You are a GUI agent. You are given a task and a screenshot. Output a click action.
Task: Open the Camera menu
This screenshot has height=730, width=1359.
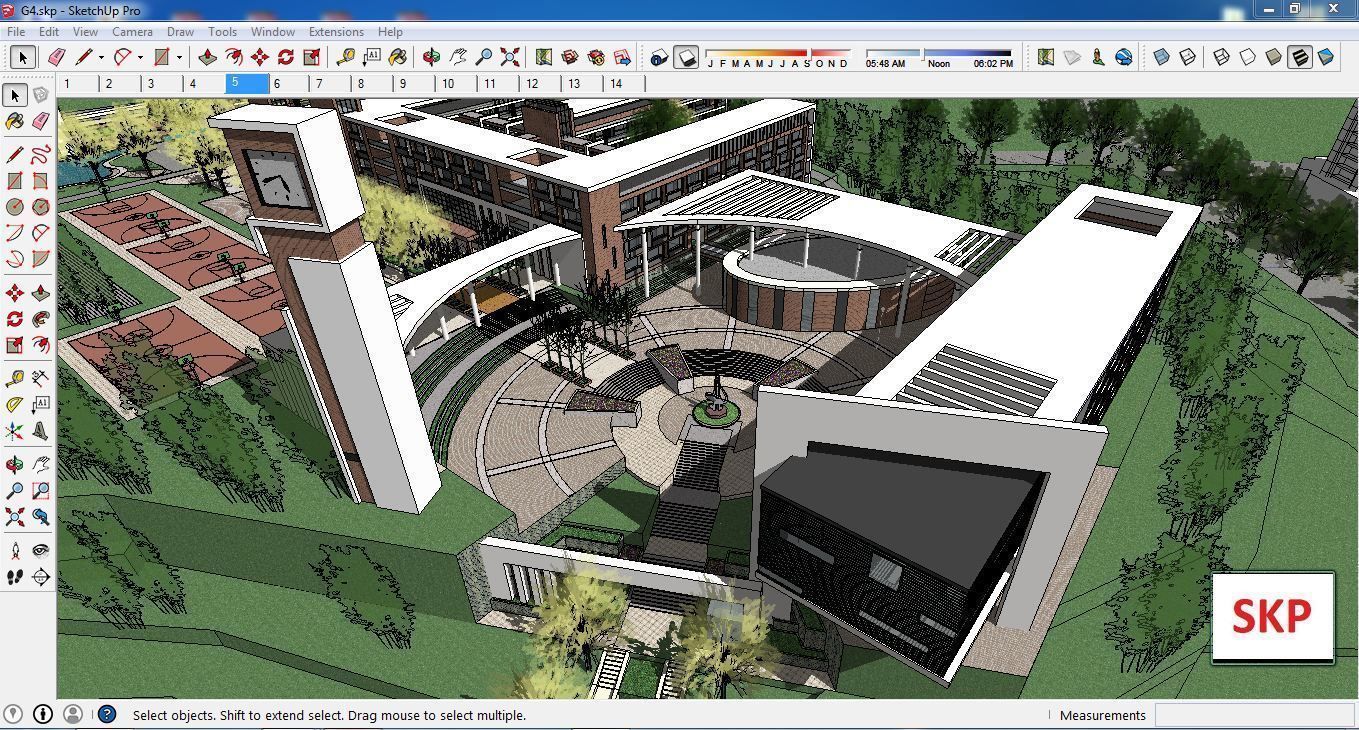(x=132, y=31)
